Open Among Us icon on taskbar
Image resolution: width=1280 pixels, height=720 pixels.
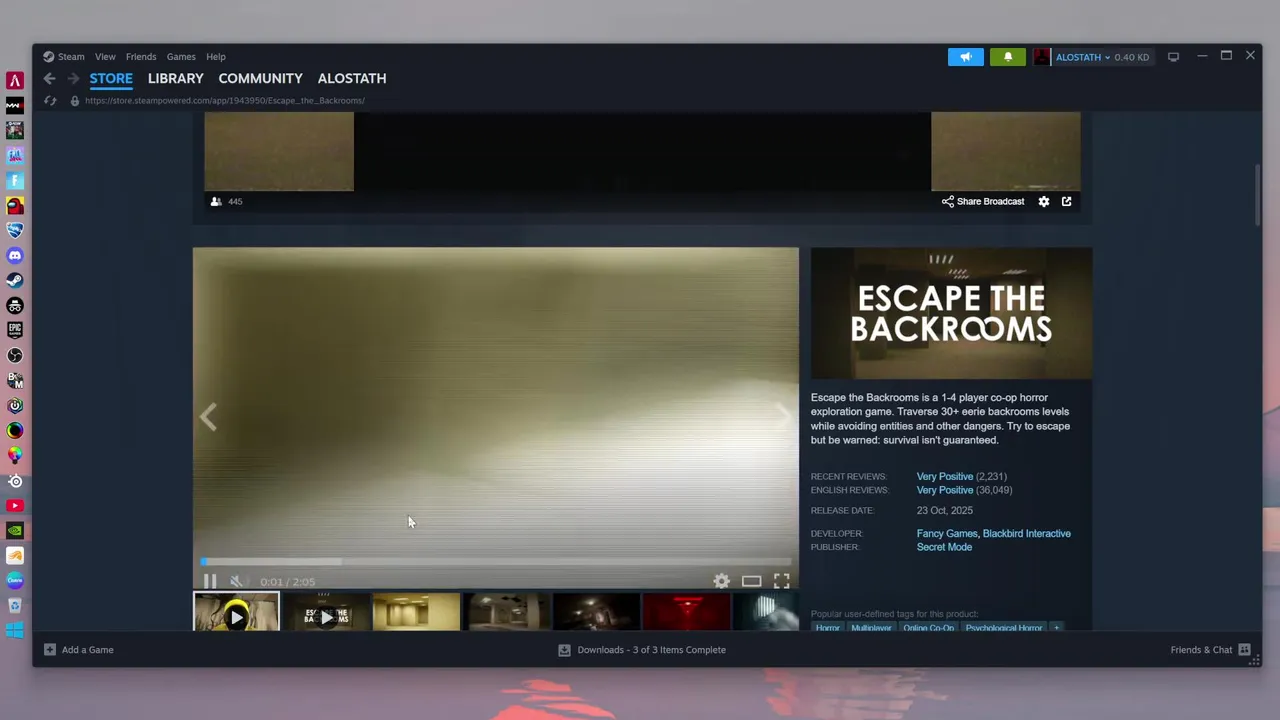pyautogui.click(x=15, y=205)
